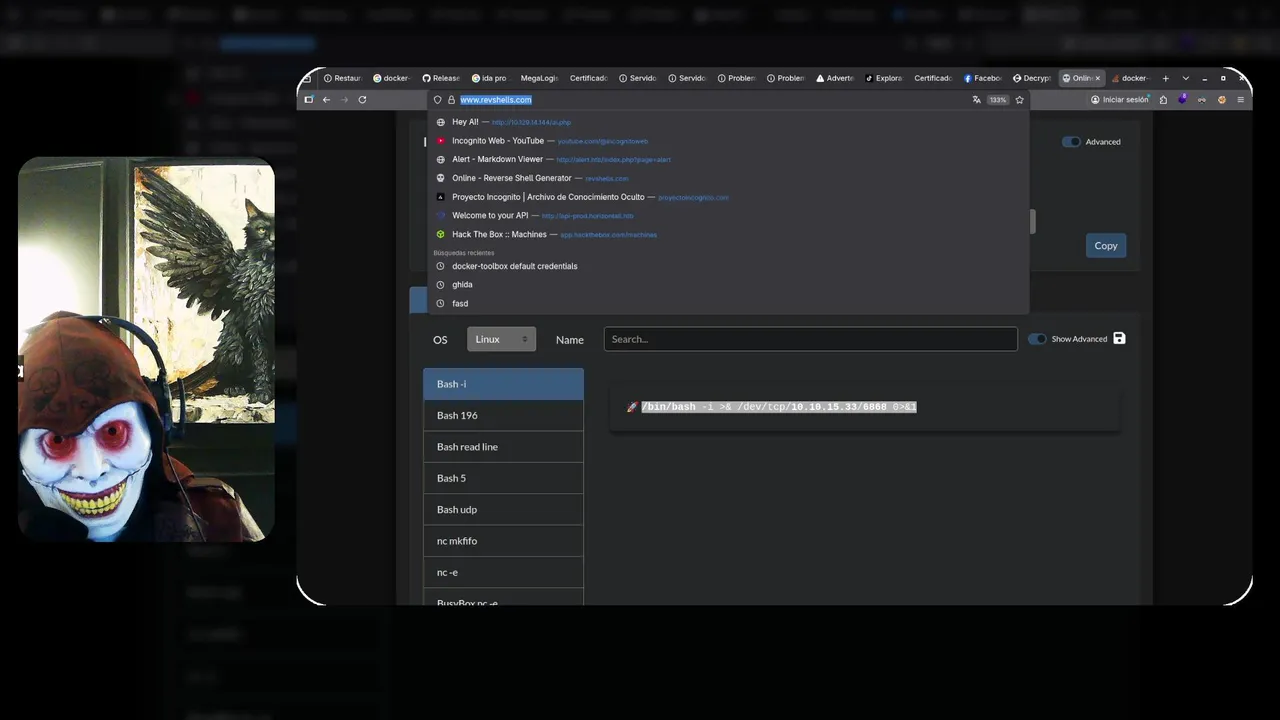
Task: Switch to the Decrypt tab
Action: [1032, 78]
